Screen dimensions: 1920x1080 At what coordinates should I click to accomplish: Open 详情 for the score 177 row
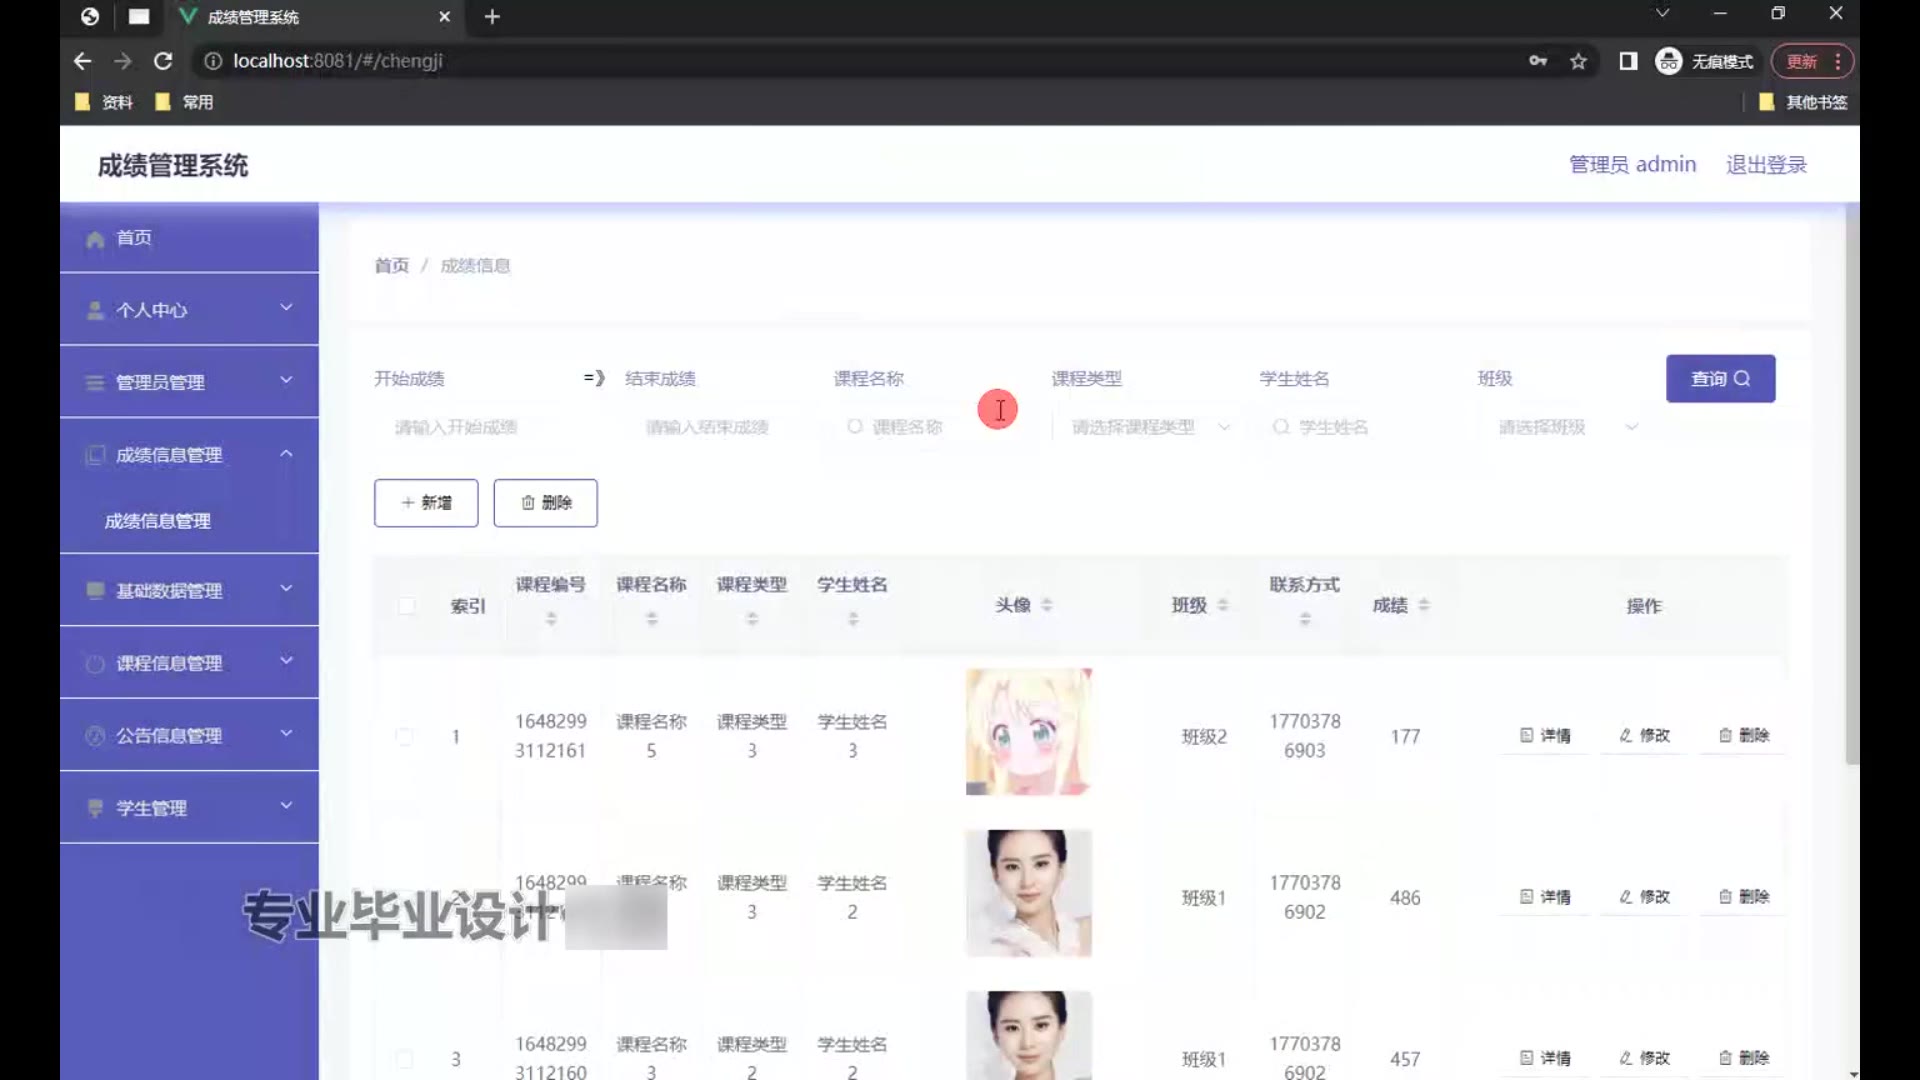point(1545,735)
